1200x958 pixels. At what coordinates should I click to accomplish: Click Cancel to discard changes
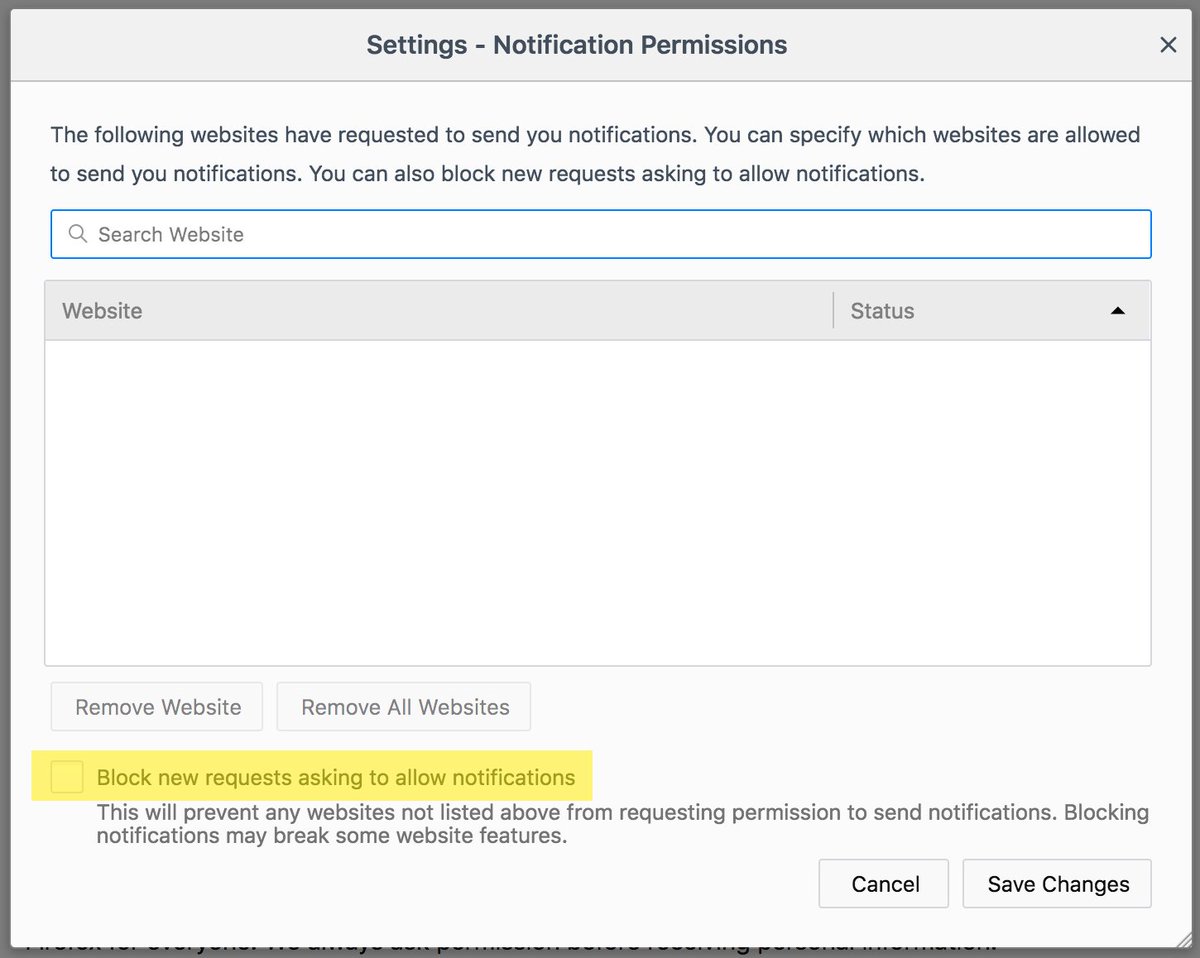884,884
